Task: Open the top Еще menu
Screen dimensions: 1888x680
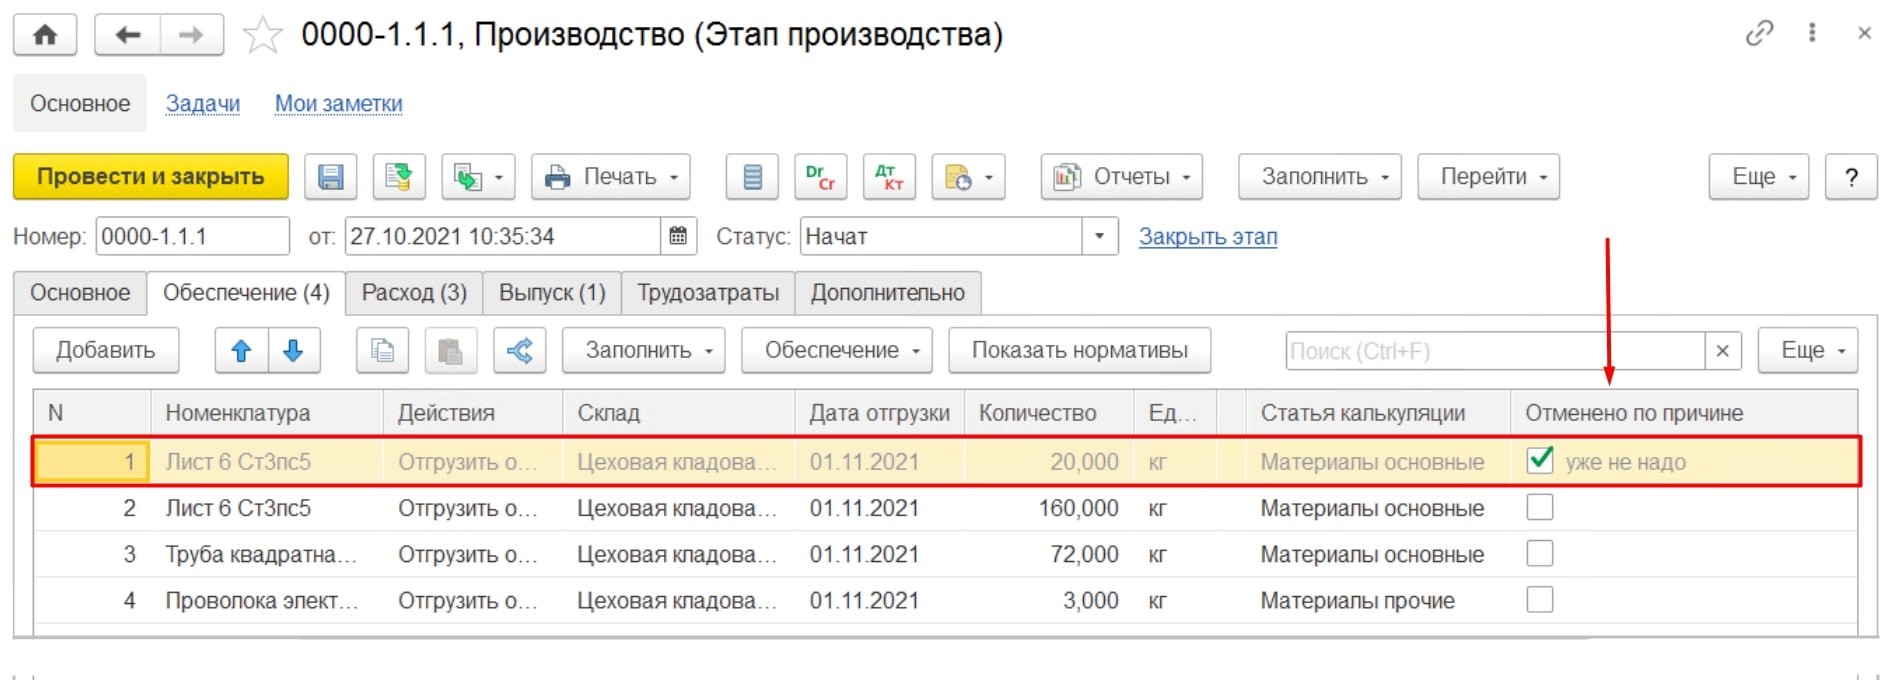Action: [x=1759, y=177]
